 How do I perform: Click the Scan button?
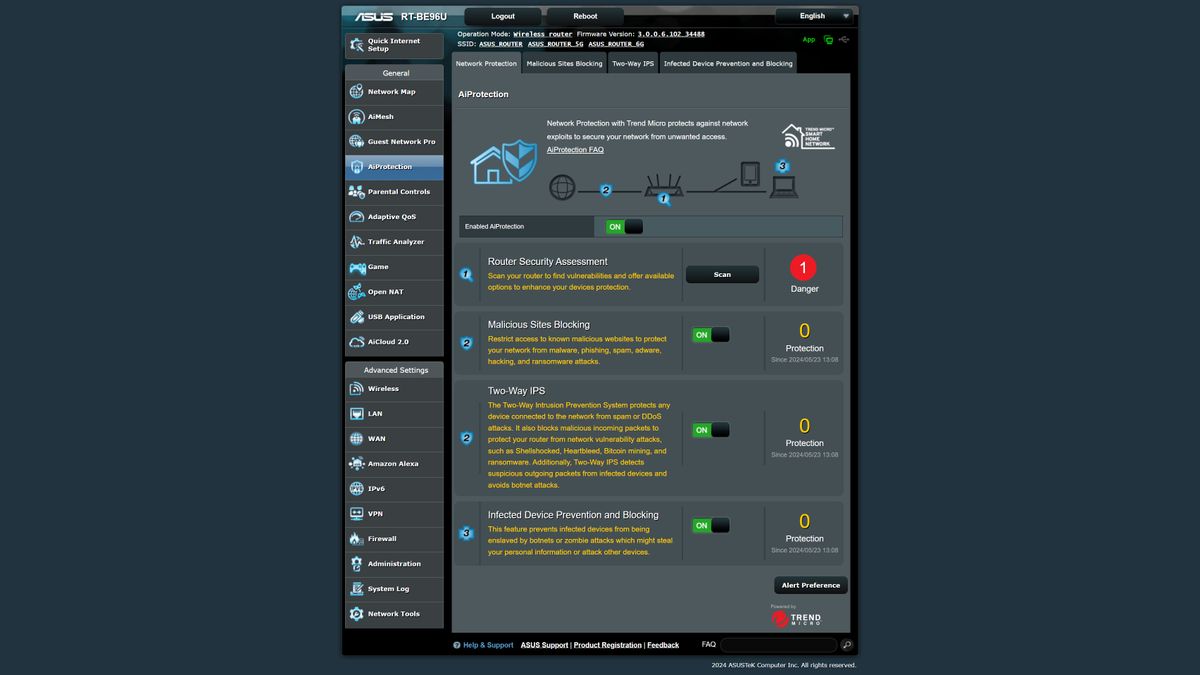click(722, 274)
